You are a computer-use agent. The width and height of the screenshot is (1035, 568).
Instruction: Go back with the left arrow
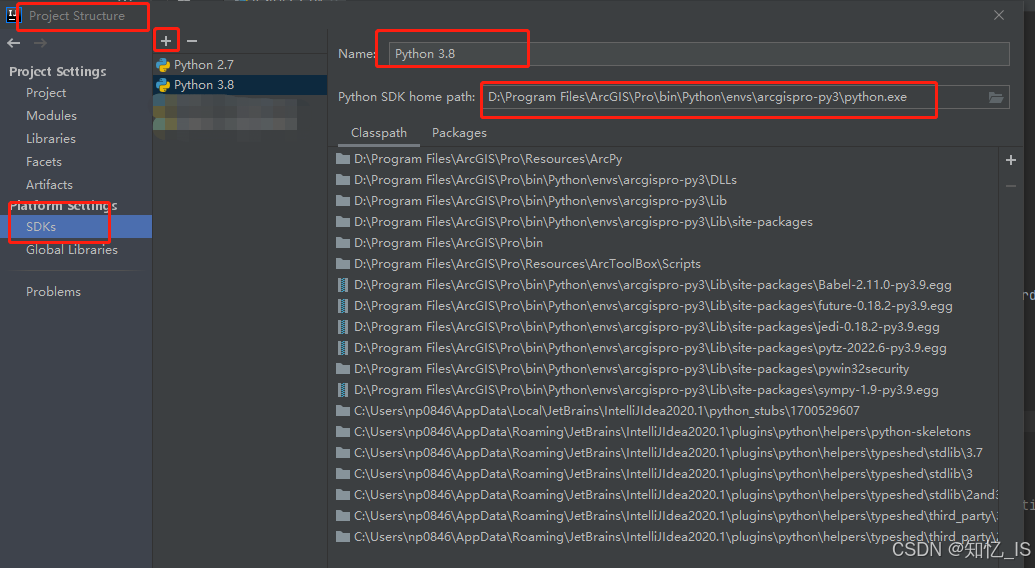14,43
